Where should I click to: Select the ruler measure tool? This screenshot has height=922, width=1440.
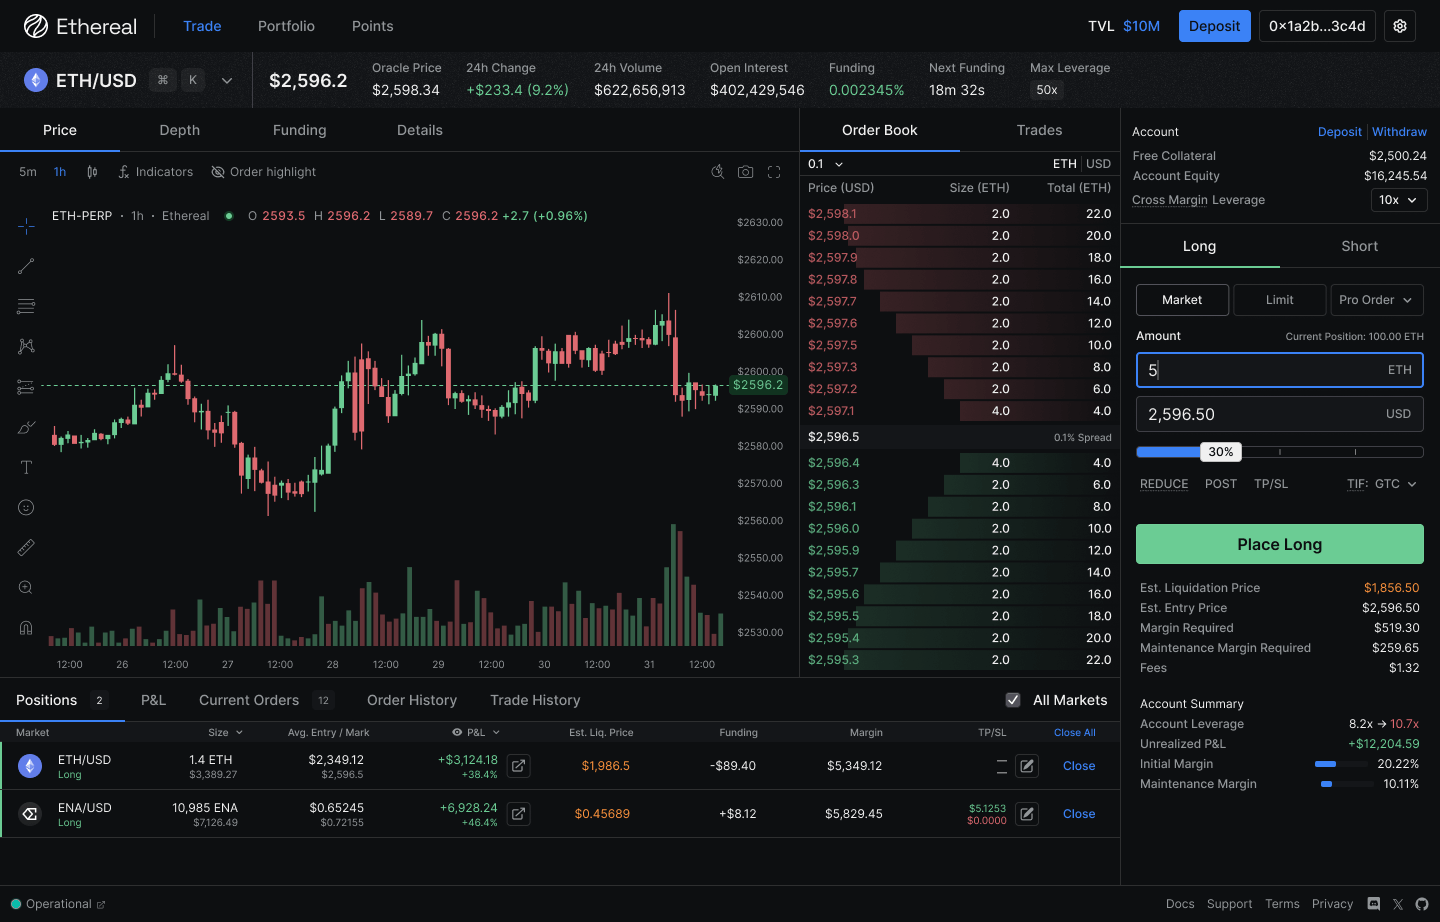point(26,547)
